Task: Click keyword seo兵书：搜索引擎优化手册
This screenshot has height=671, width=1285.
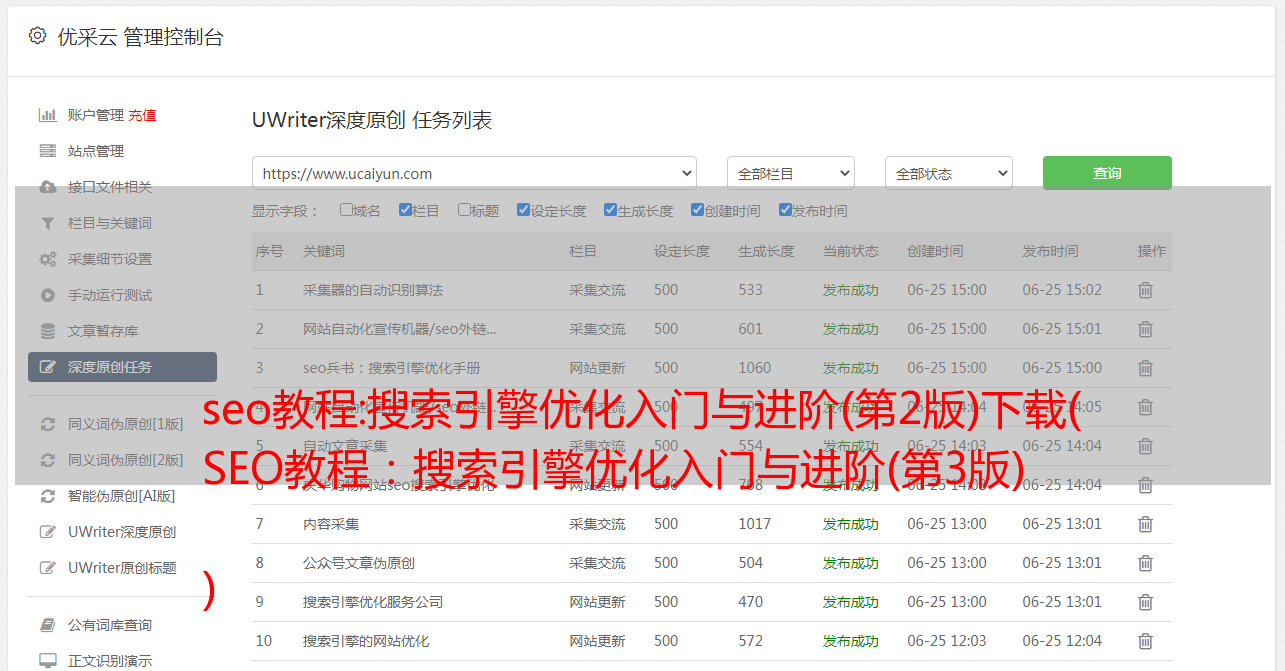Action: point(392,368)
